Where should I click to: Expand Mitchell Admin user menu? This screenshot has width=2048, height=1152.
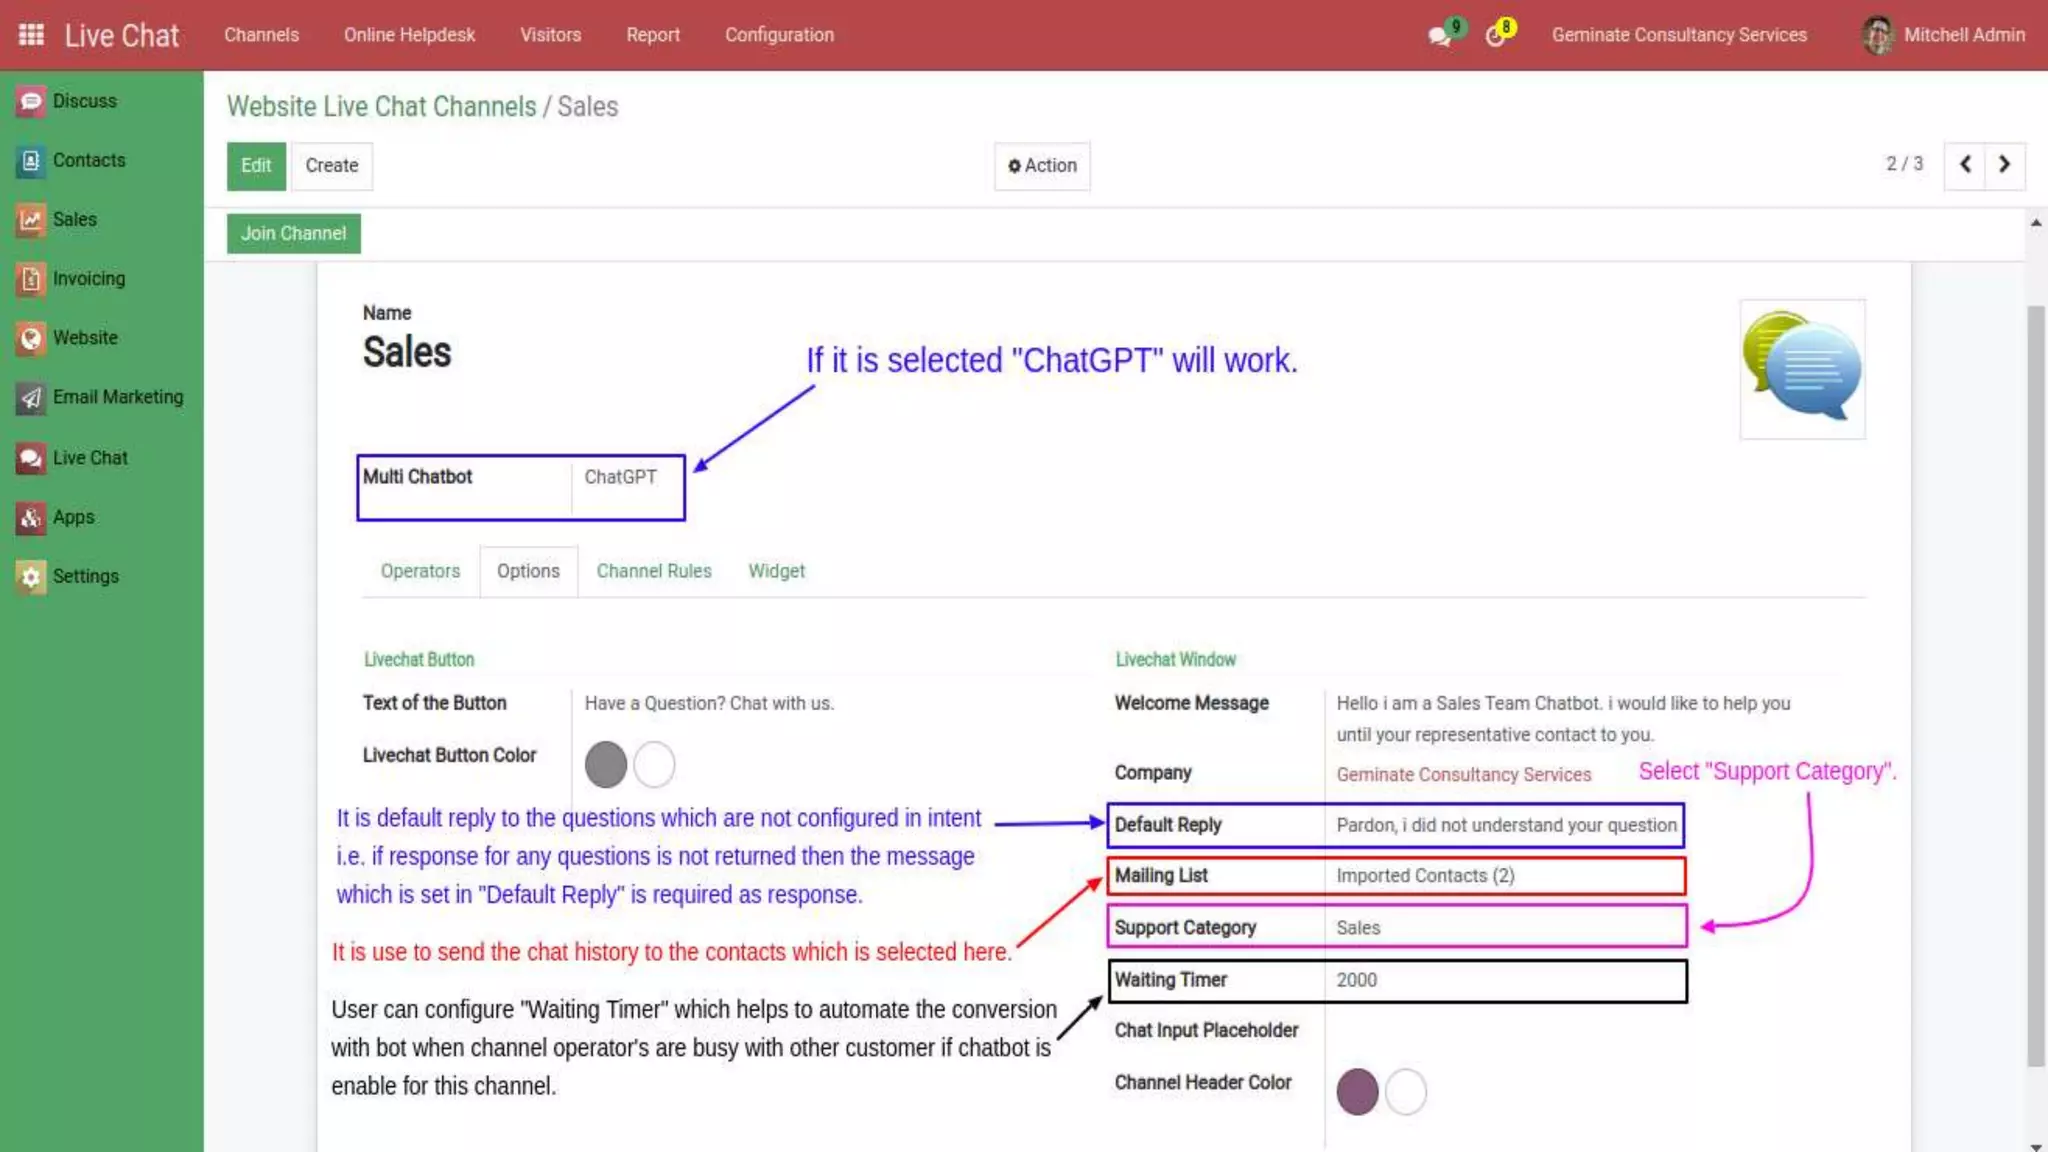click(x=1943, y=35)
